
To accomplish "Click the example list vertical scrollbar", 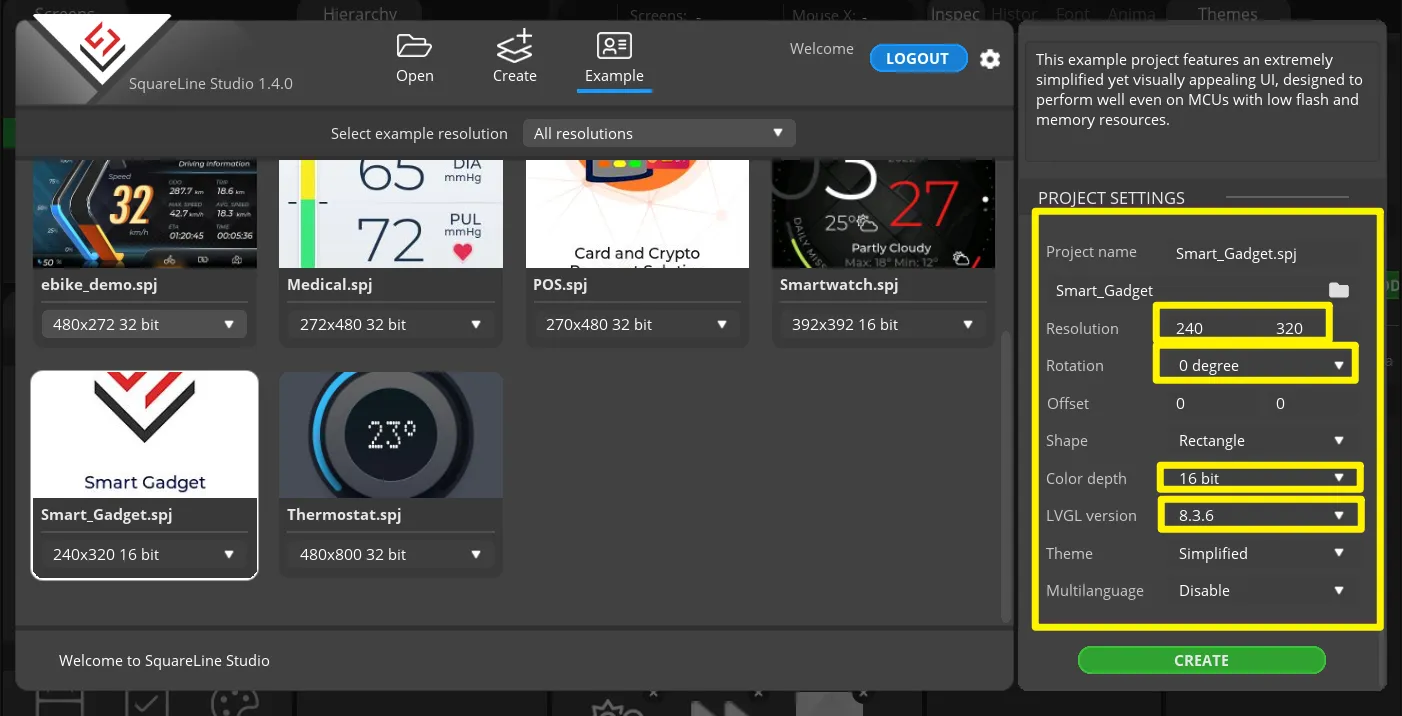I will click(1006, 470).
